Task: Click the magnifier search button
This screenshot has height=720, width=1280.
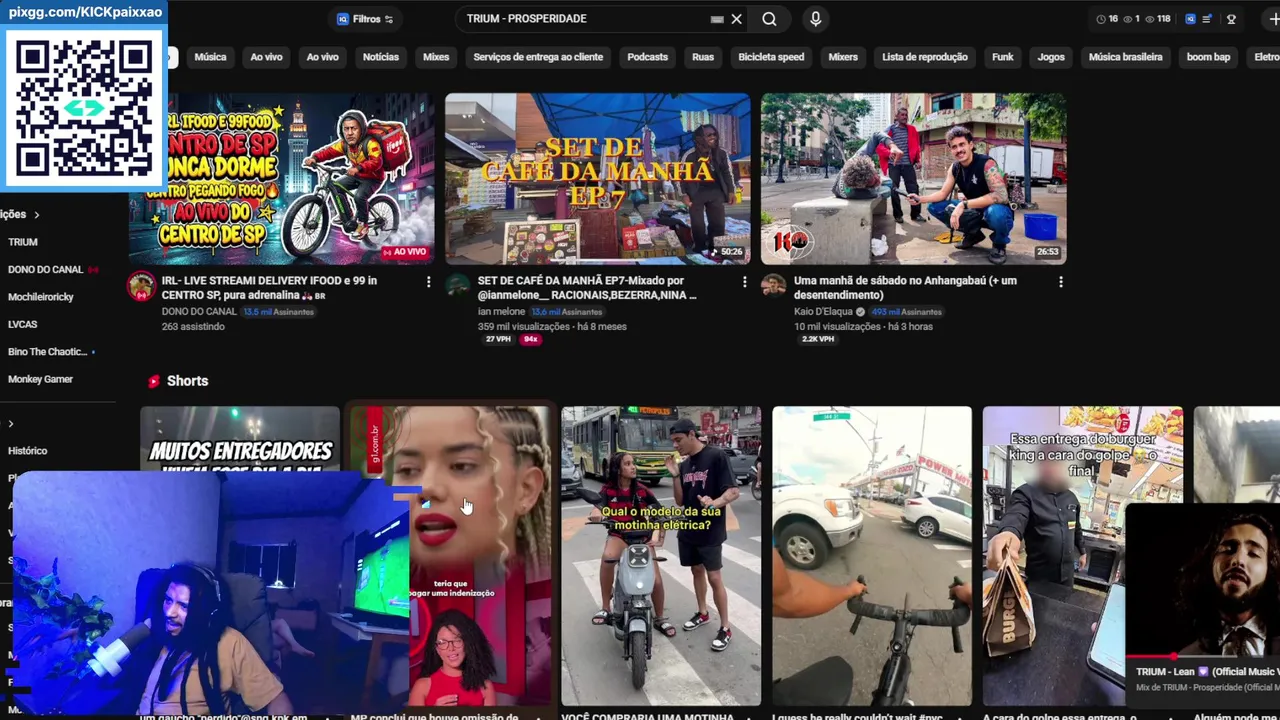Action: 769,19
